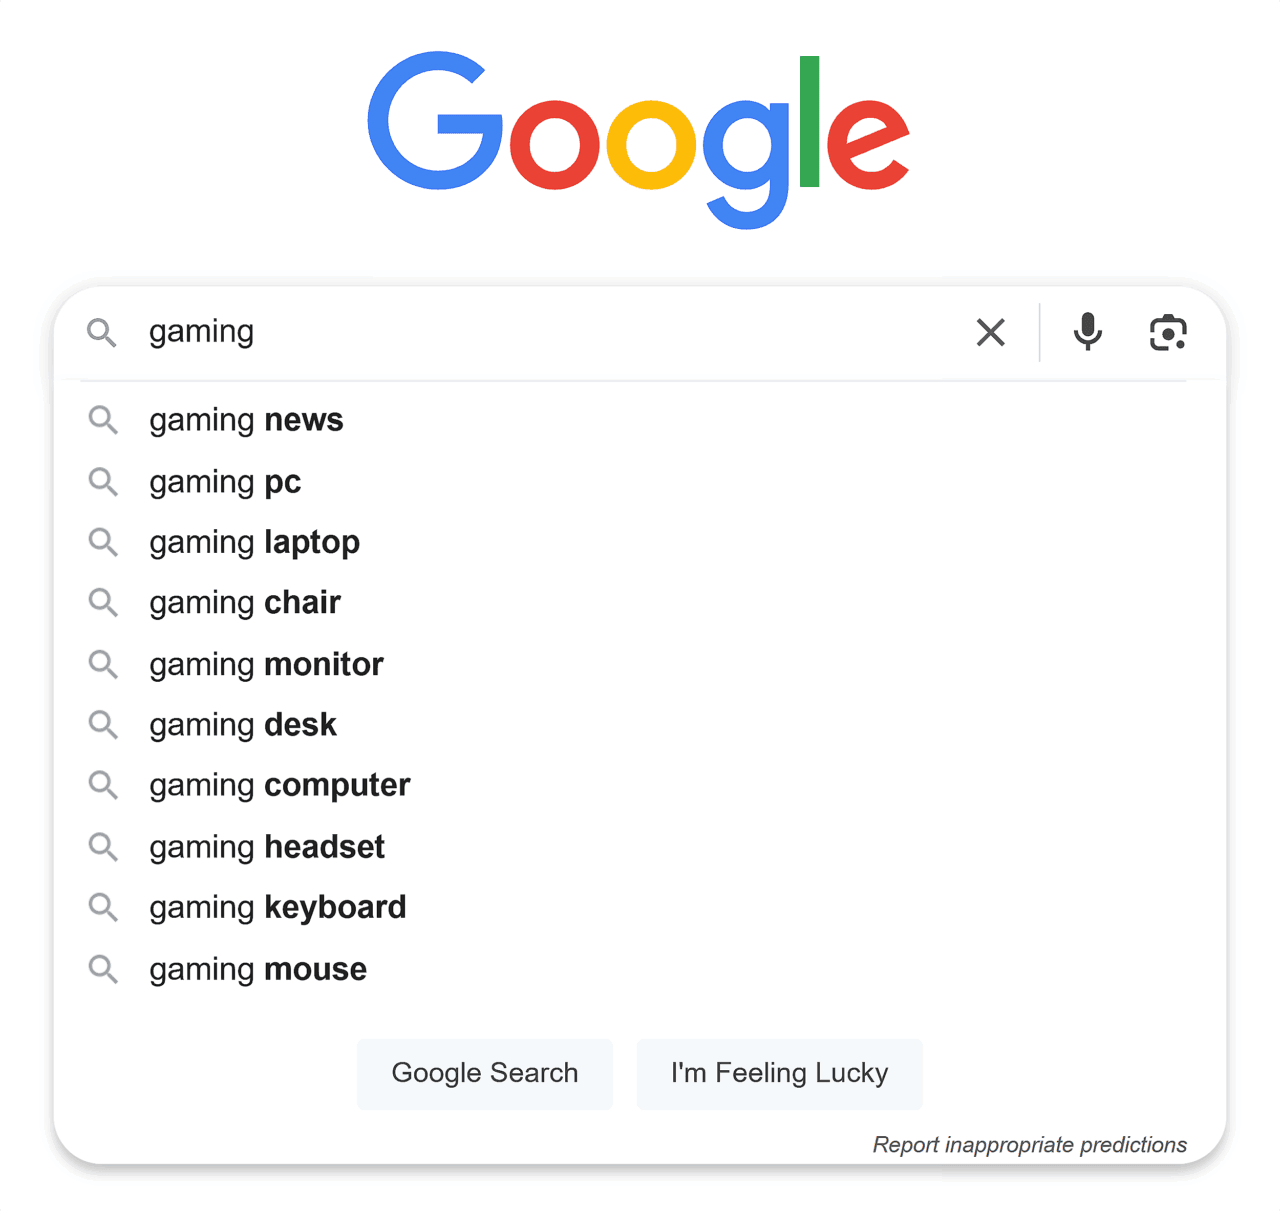
Task: Open Google Lens via the camera icon
Action: pos(1168,332)
